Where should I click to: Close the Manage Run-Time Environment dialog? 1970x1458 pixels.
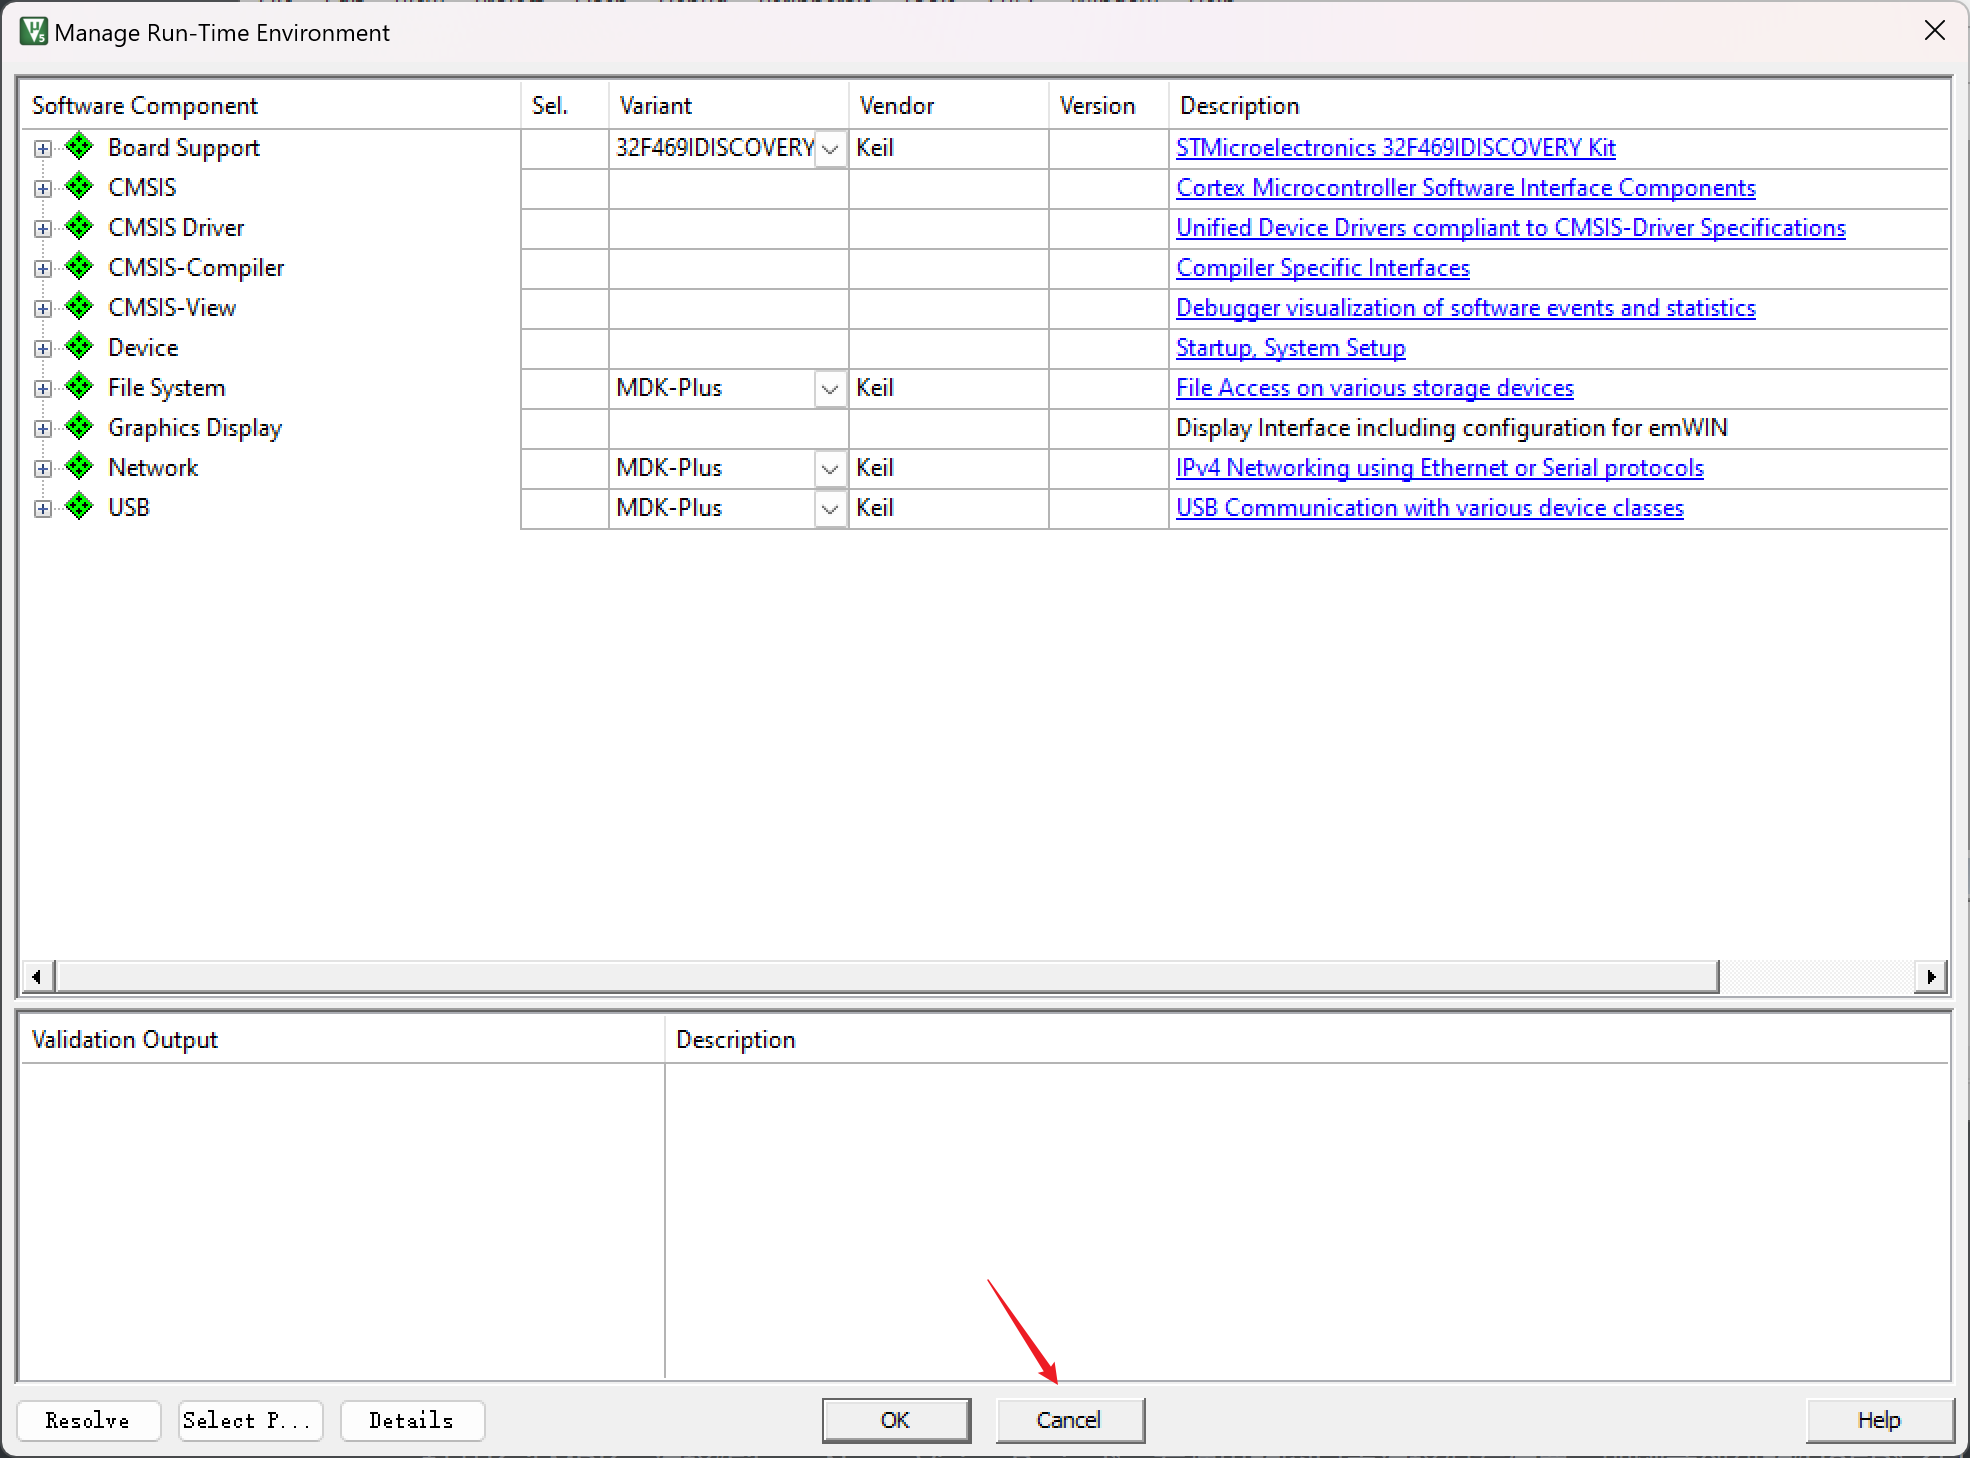(1935, 31)
